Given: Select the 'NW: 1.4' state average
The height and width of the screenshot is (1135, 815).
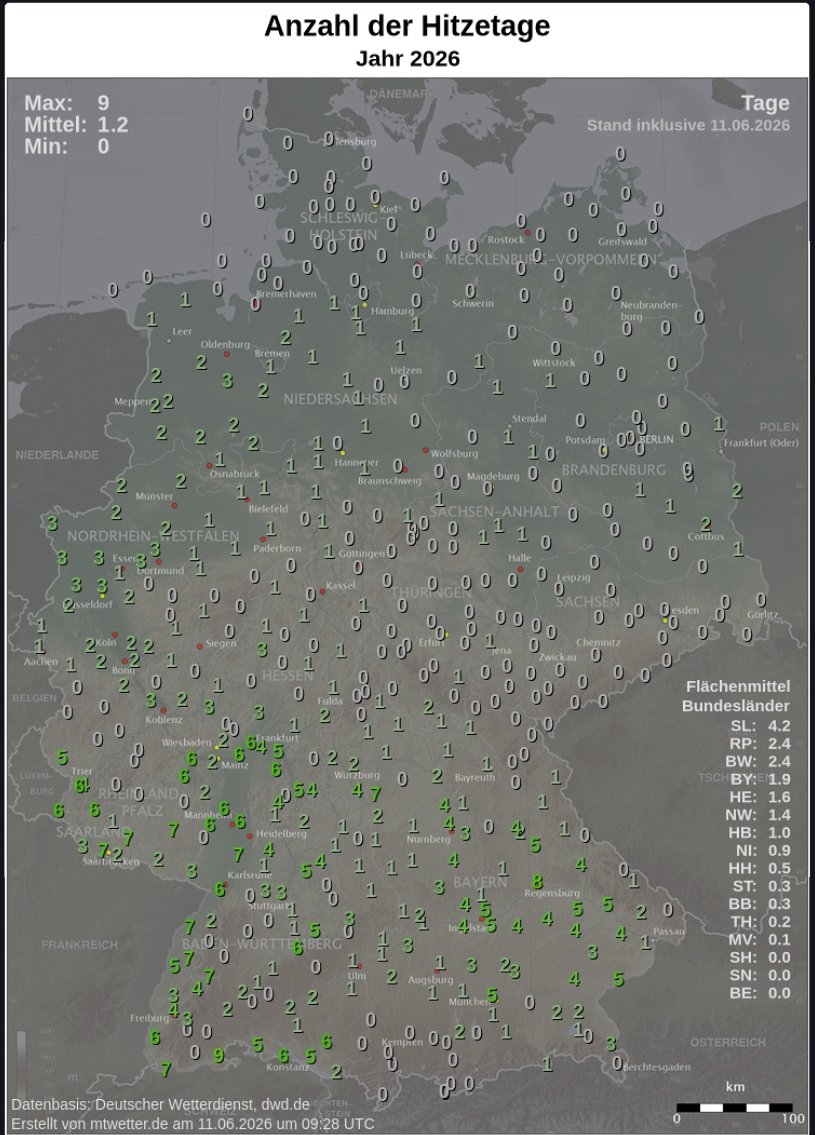Looking at the screenshot, I should coord(758,815).
